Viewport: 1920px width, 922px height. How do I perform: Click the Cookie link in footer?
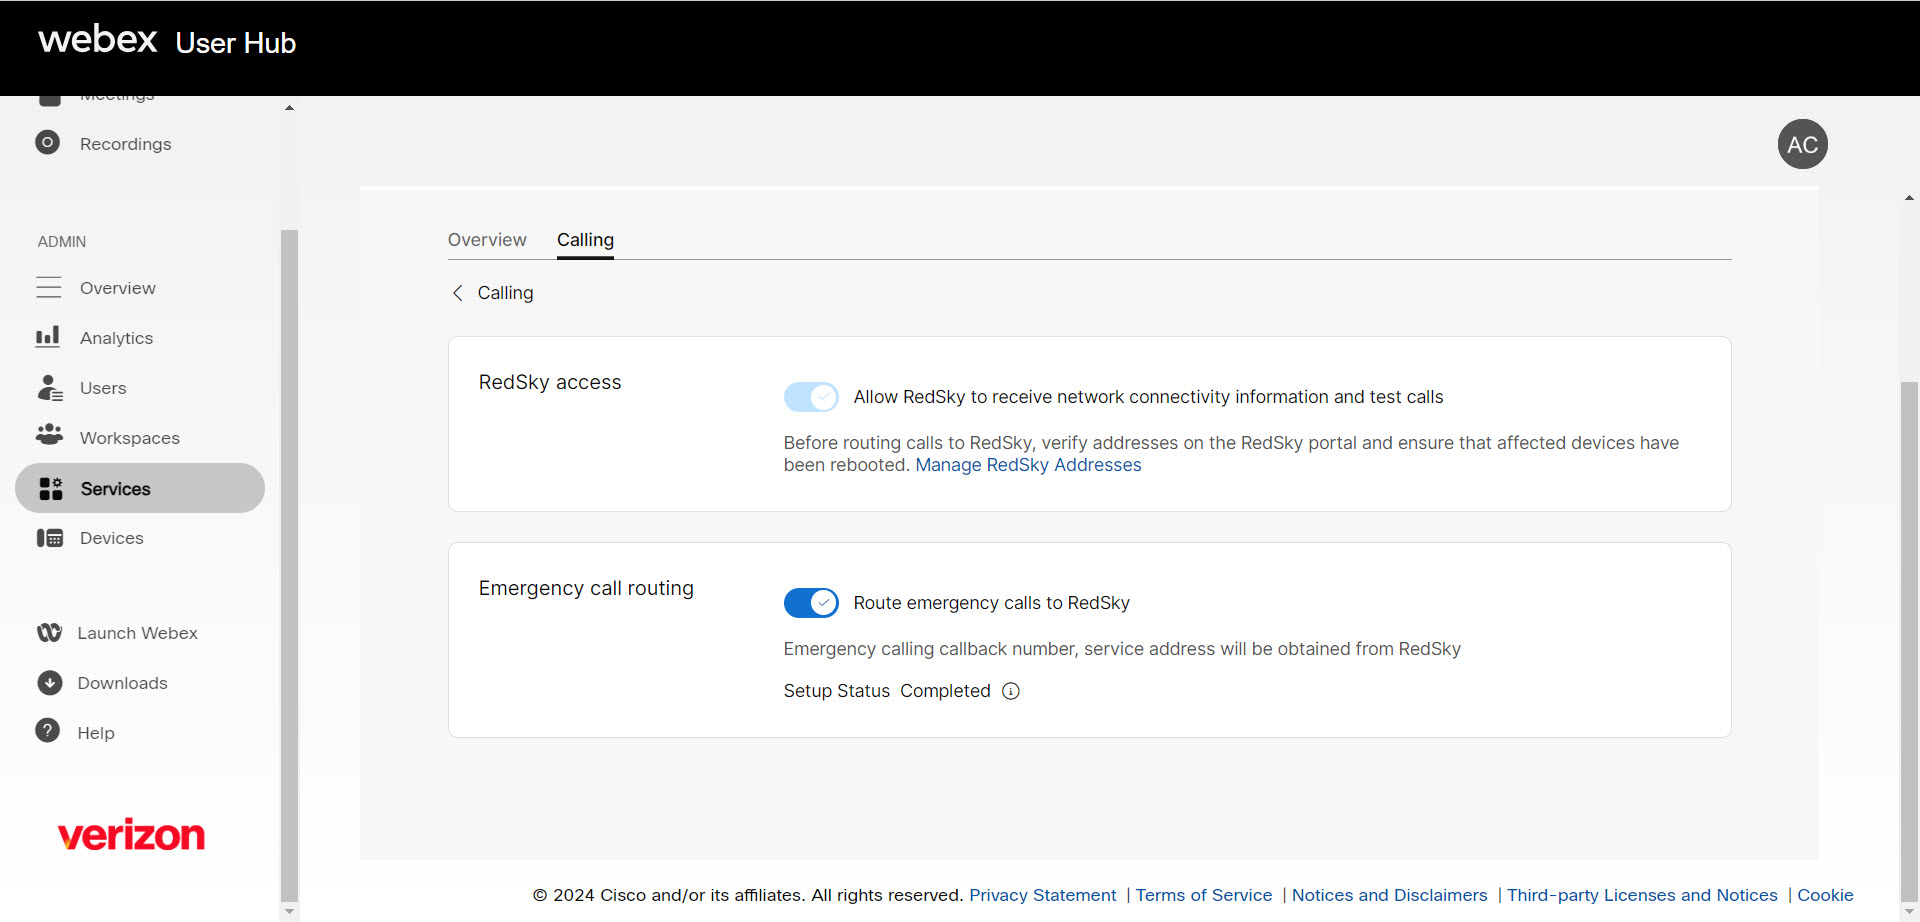click(x=1825, y=895)
